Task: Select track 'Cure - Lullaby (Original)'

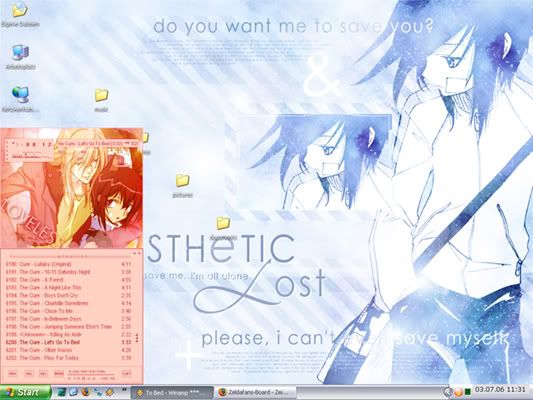Action: [68, 264]
